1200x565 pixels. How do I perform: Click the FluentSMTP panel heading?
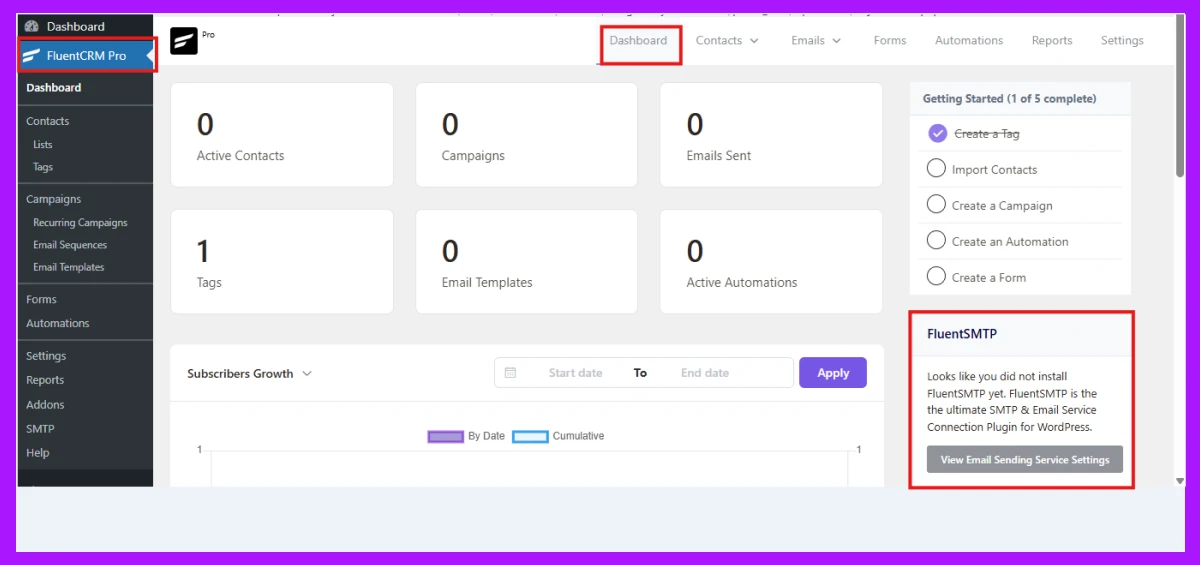(x=962, y=334)
